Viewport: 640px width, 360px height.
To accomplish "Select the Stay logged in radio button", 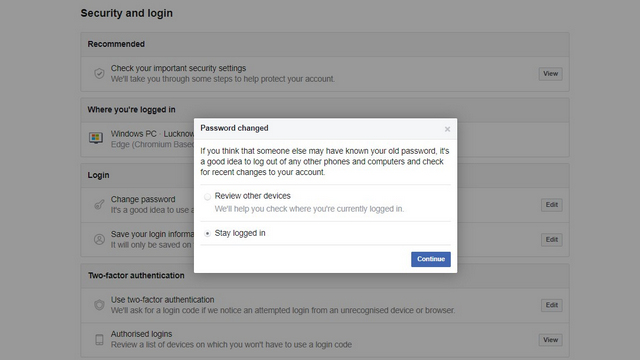I will click(207, 233).
